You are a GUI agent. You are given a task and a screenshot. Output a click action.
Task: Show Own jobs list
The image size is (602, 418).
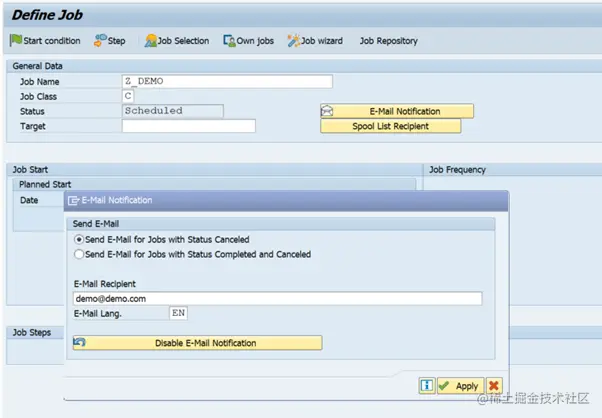tap(248, 41)
